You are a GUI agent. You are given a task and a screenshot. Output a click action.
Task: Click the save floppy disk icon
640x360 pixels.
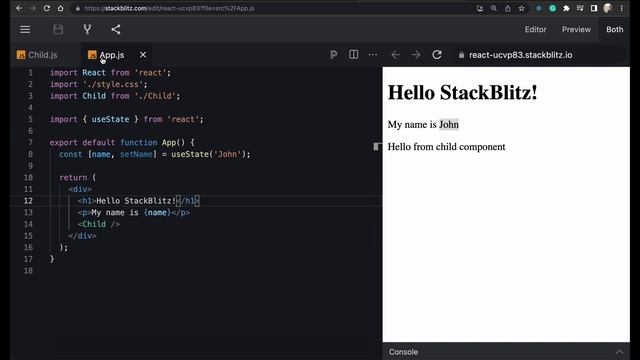(x=58, y=29)
